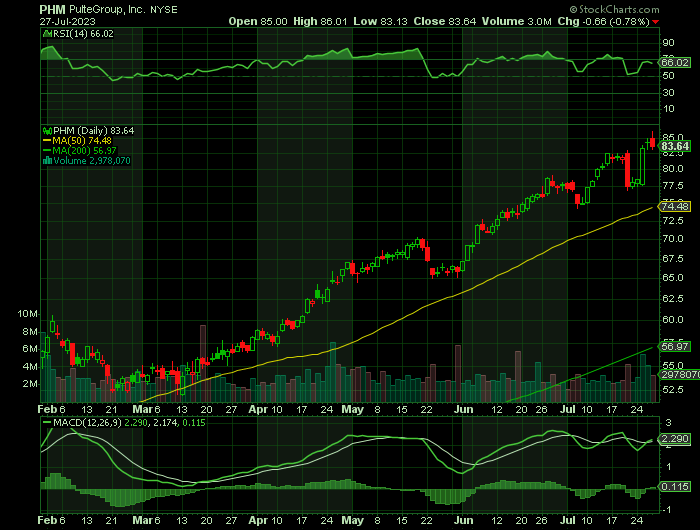Click the 4M volume axis label
This screenshot has width=700, height=530.
click(x=30, y=367)
